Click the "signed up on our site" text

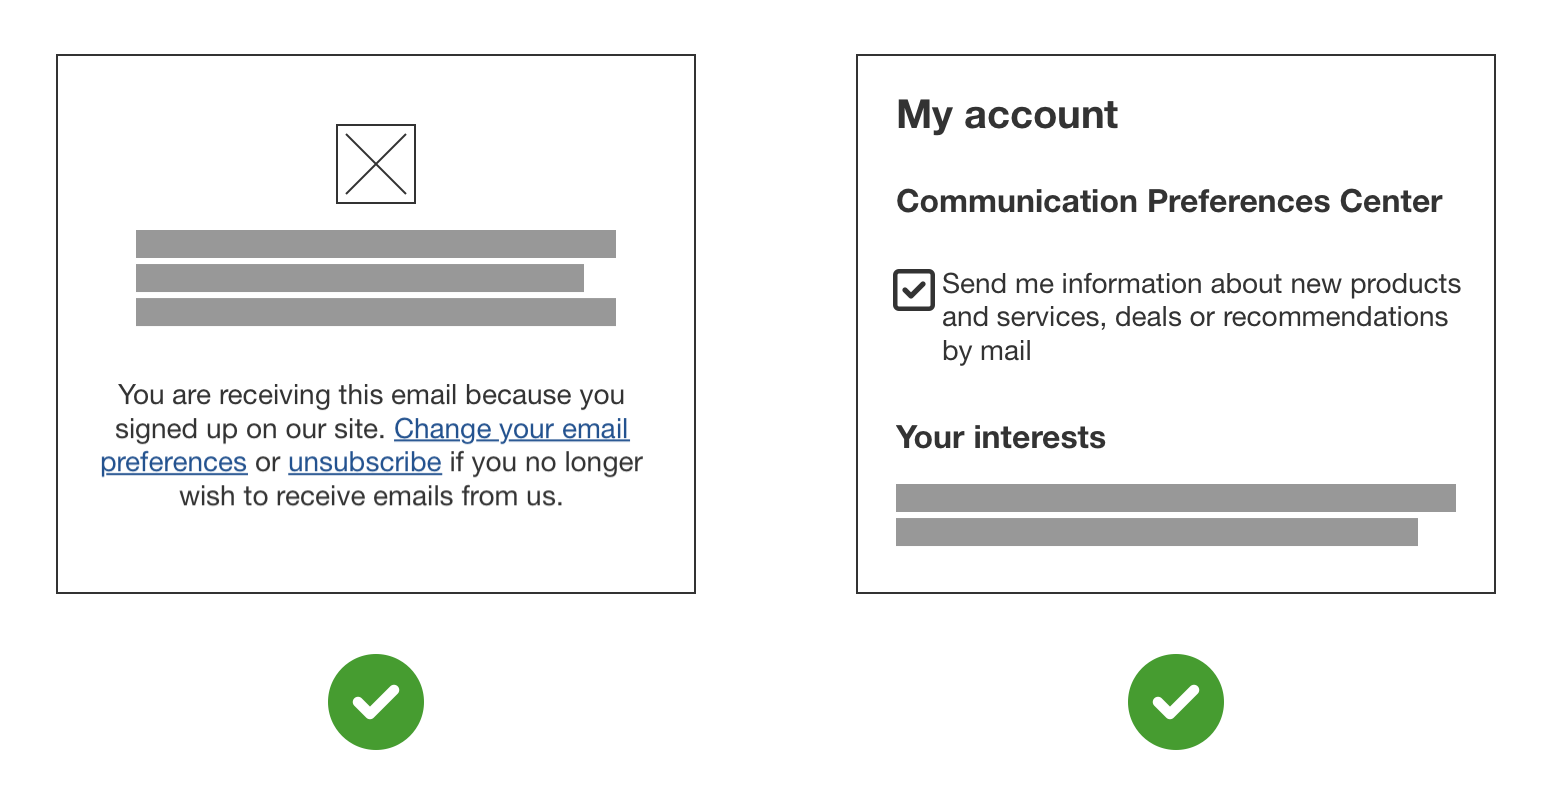click(250, 429)
